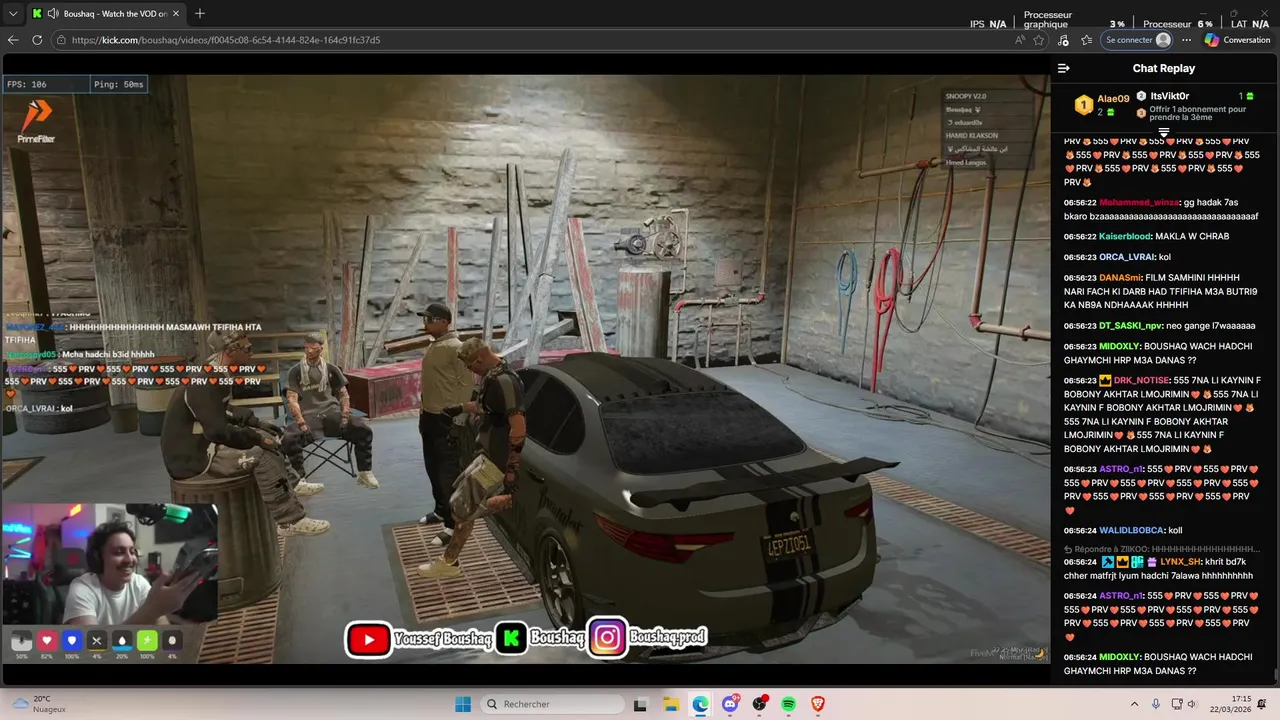Open a new browser tab
This screenshot has height=720, width=1280.
coord(200,14)
